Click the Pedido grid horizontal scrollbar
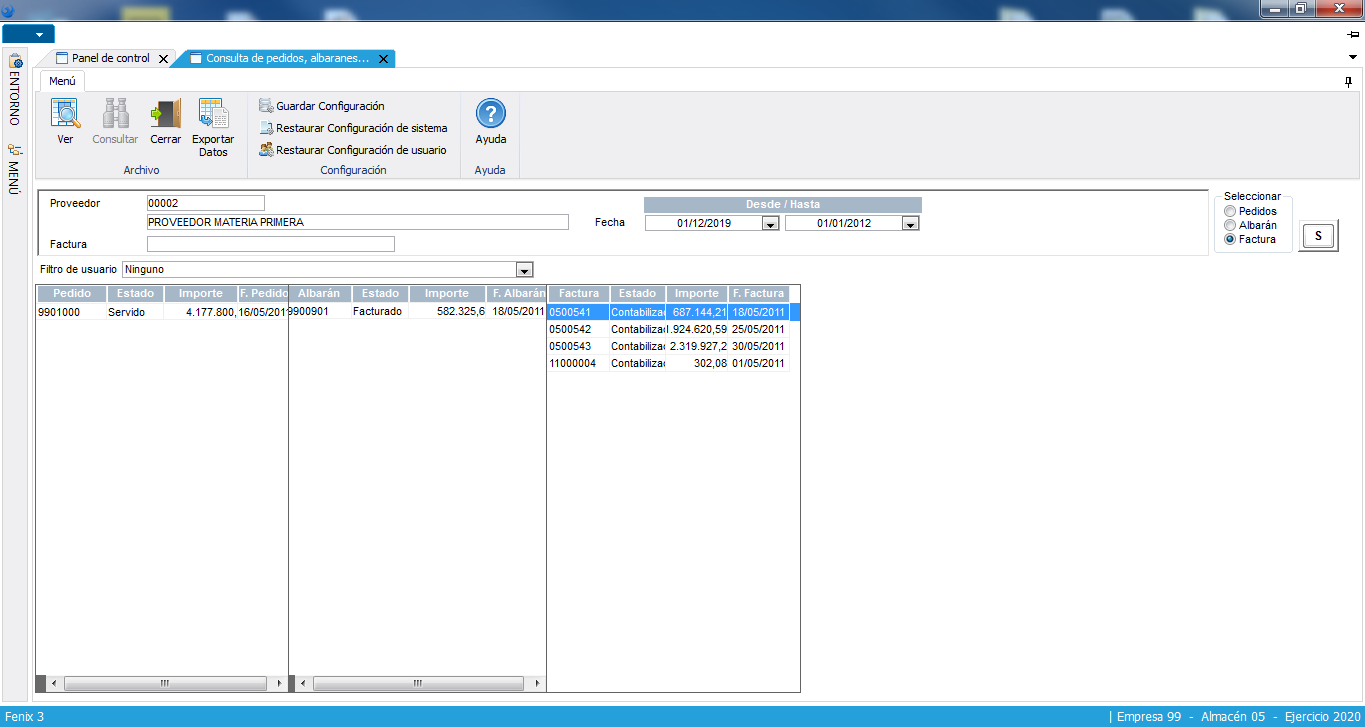Screen dimensions: 1365x727 161,683
